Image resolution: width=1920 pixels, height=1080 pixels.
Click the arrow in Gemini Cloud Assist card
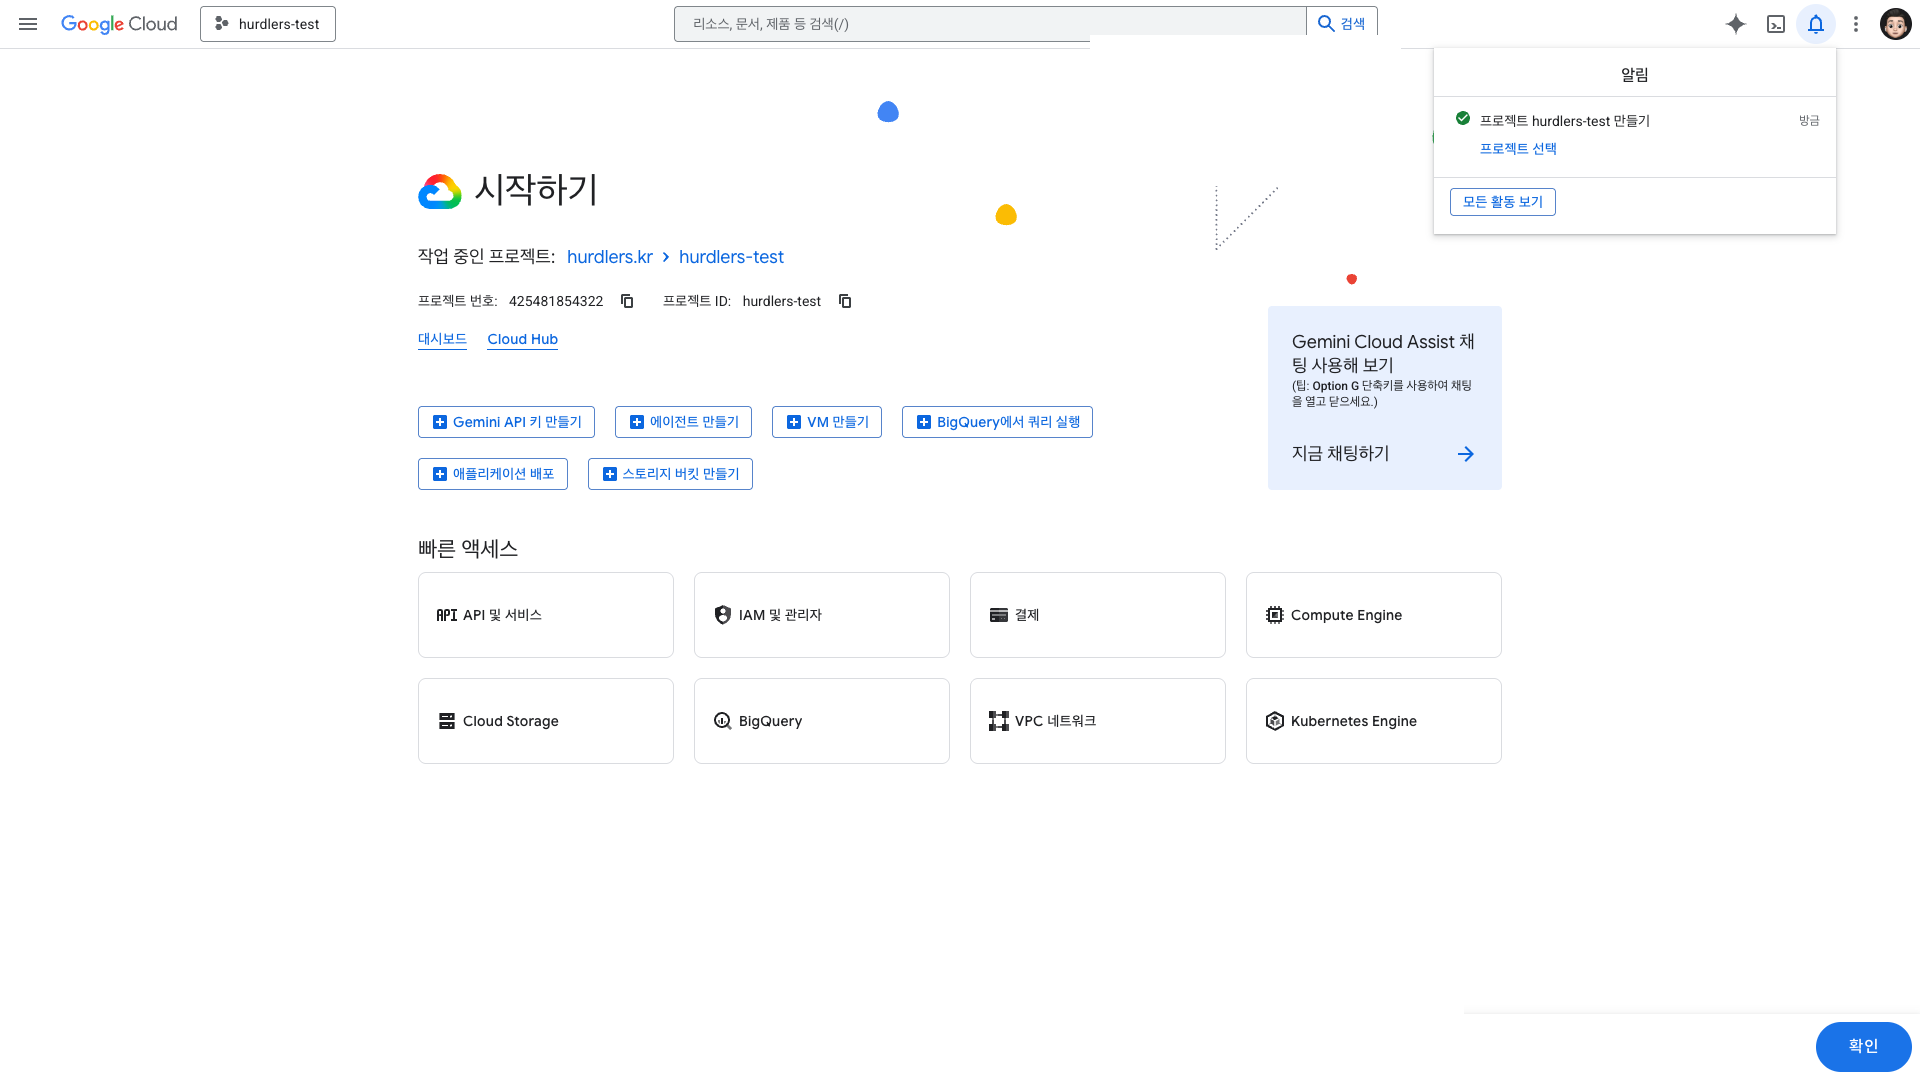(1466, 454)
